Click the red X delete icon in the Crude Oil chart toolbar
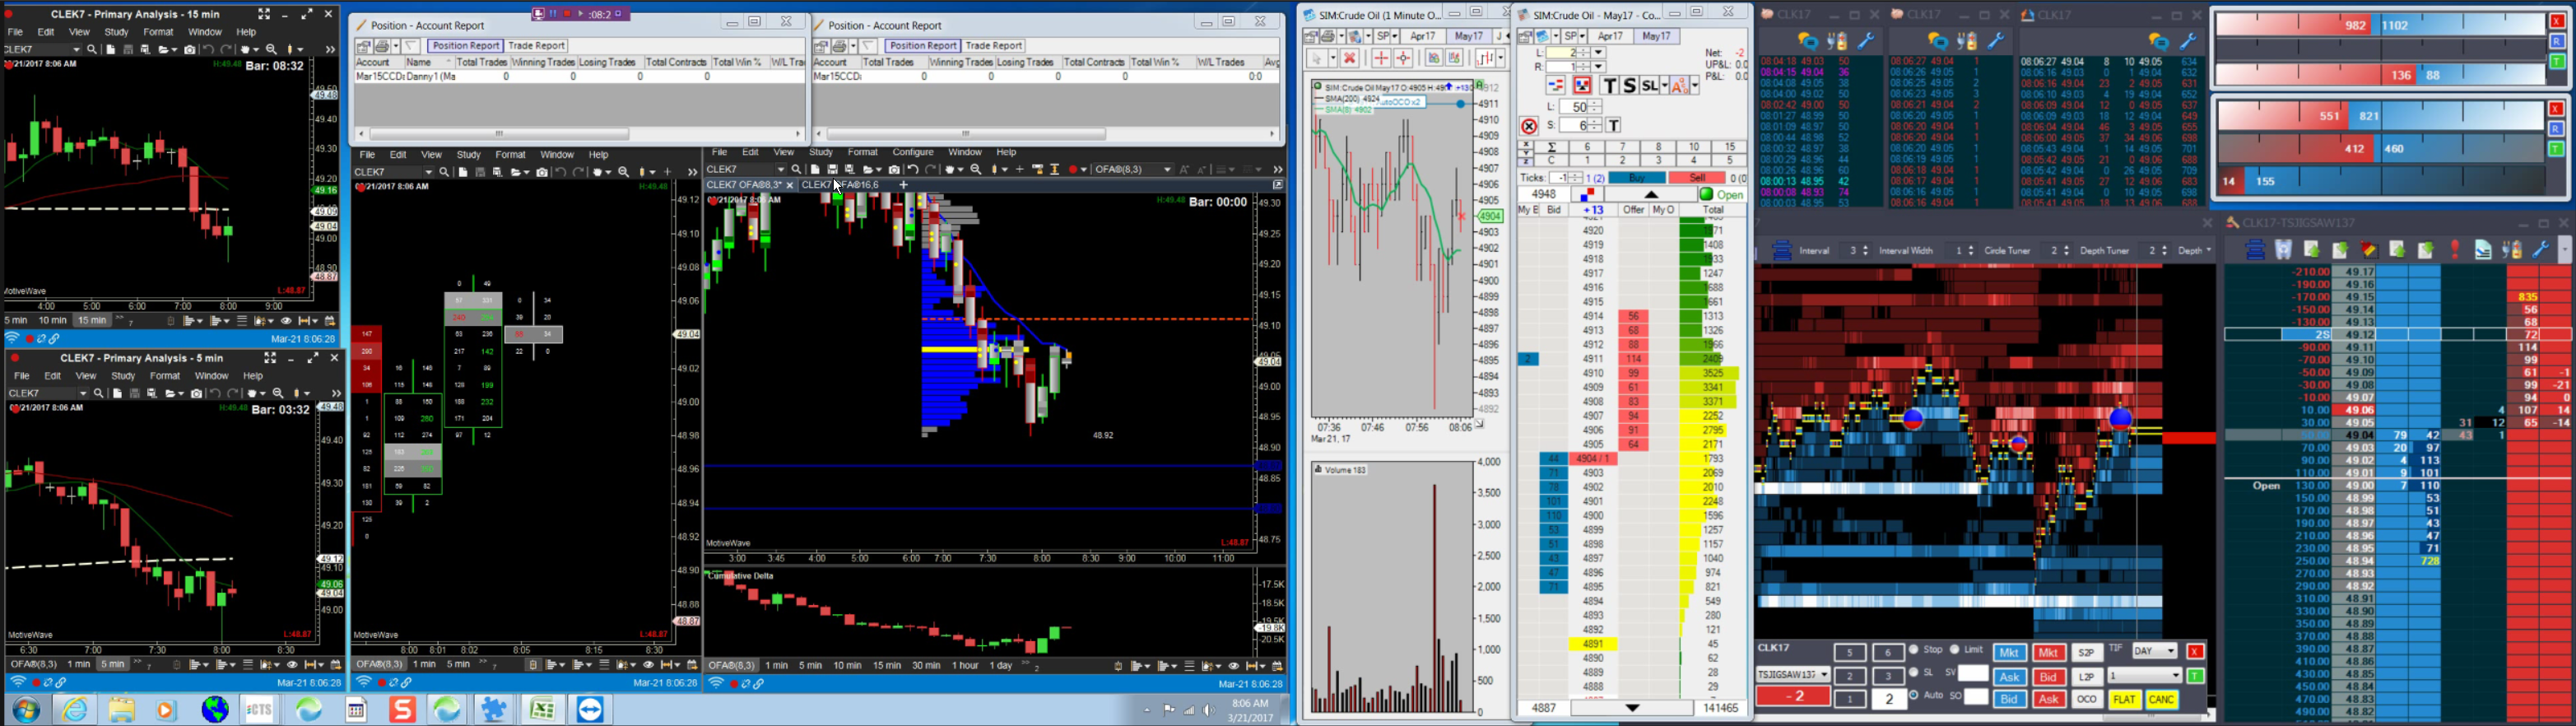Image resolution: width=2576 pixels, height=726 pixels. pyautogui.click(x=1349, y=58)
